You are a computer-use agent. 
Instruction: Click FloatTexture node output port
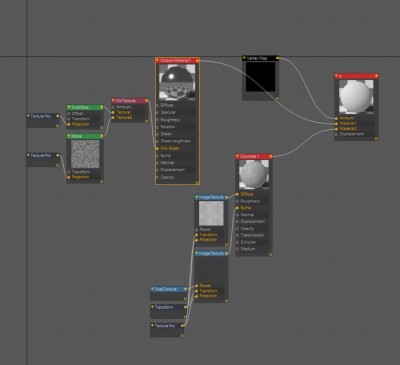click(x=185, y=289)
